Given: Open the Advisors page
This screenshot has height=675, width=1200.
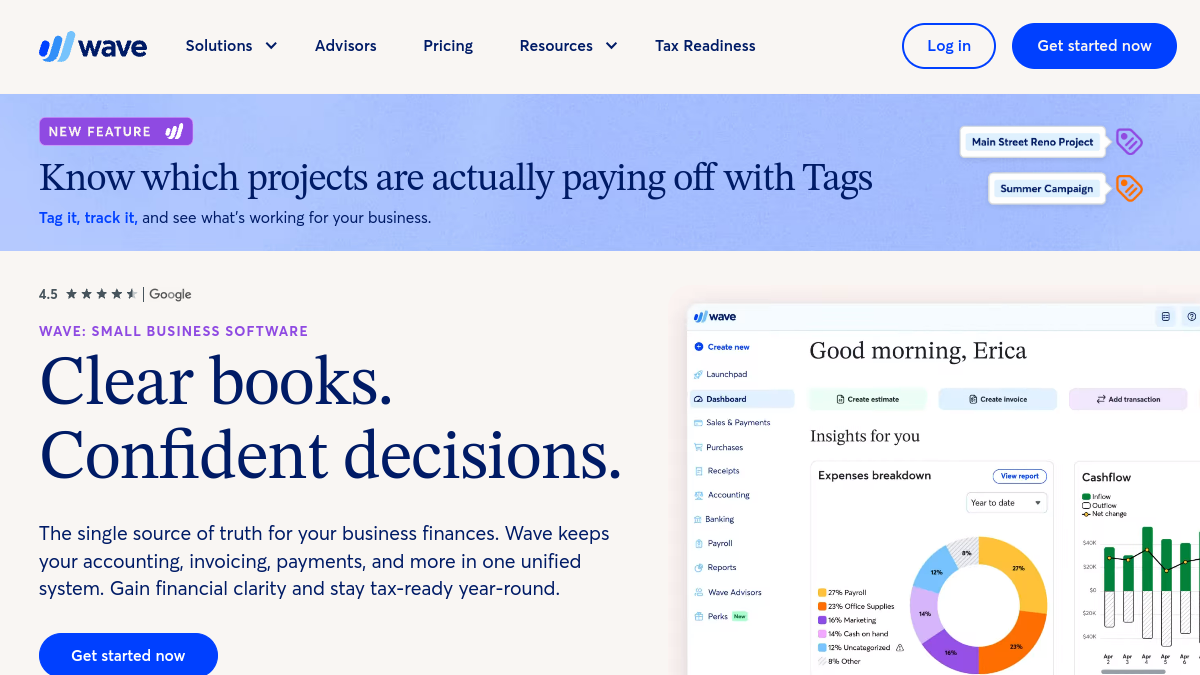Looking at the screenshot, I should (x=346, y=46).
